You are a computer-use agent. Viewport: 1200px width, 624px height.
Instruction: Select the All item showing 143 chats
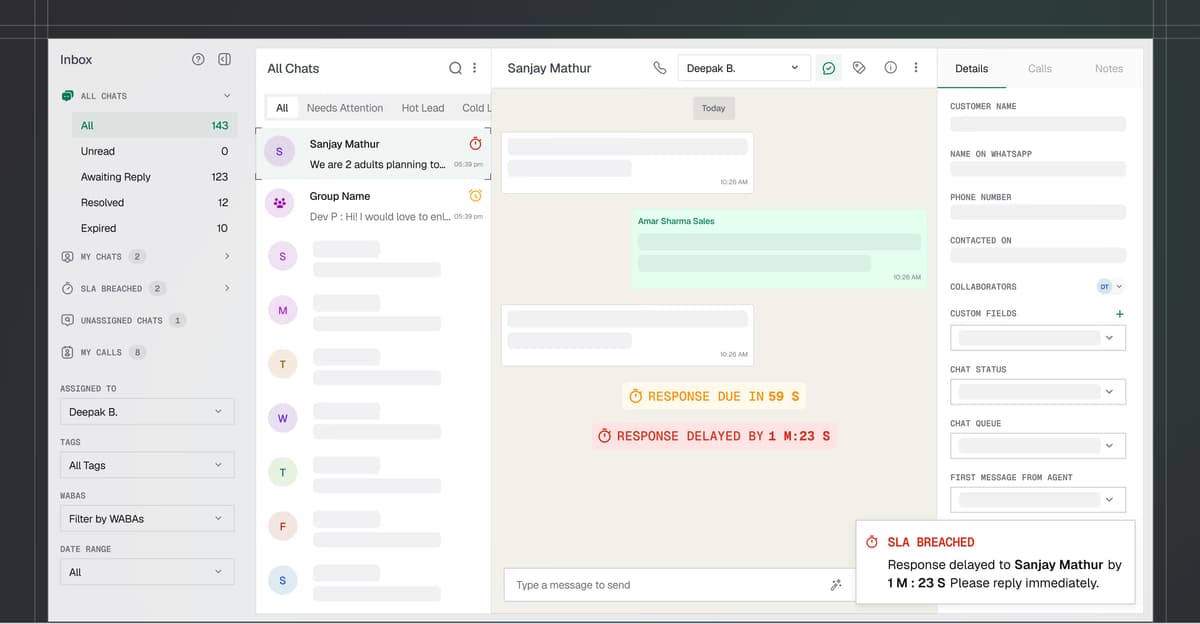[154, 126]
